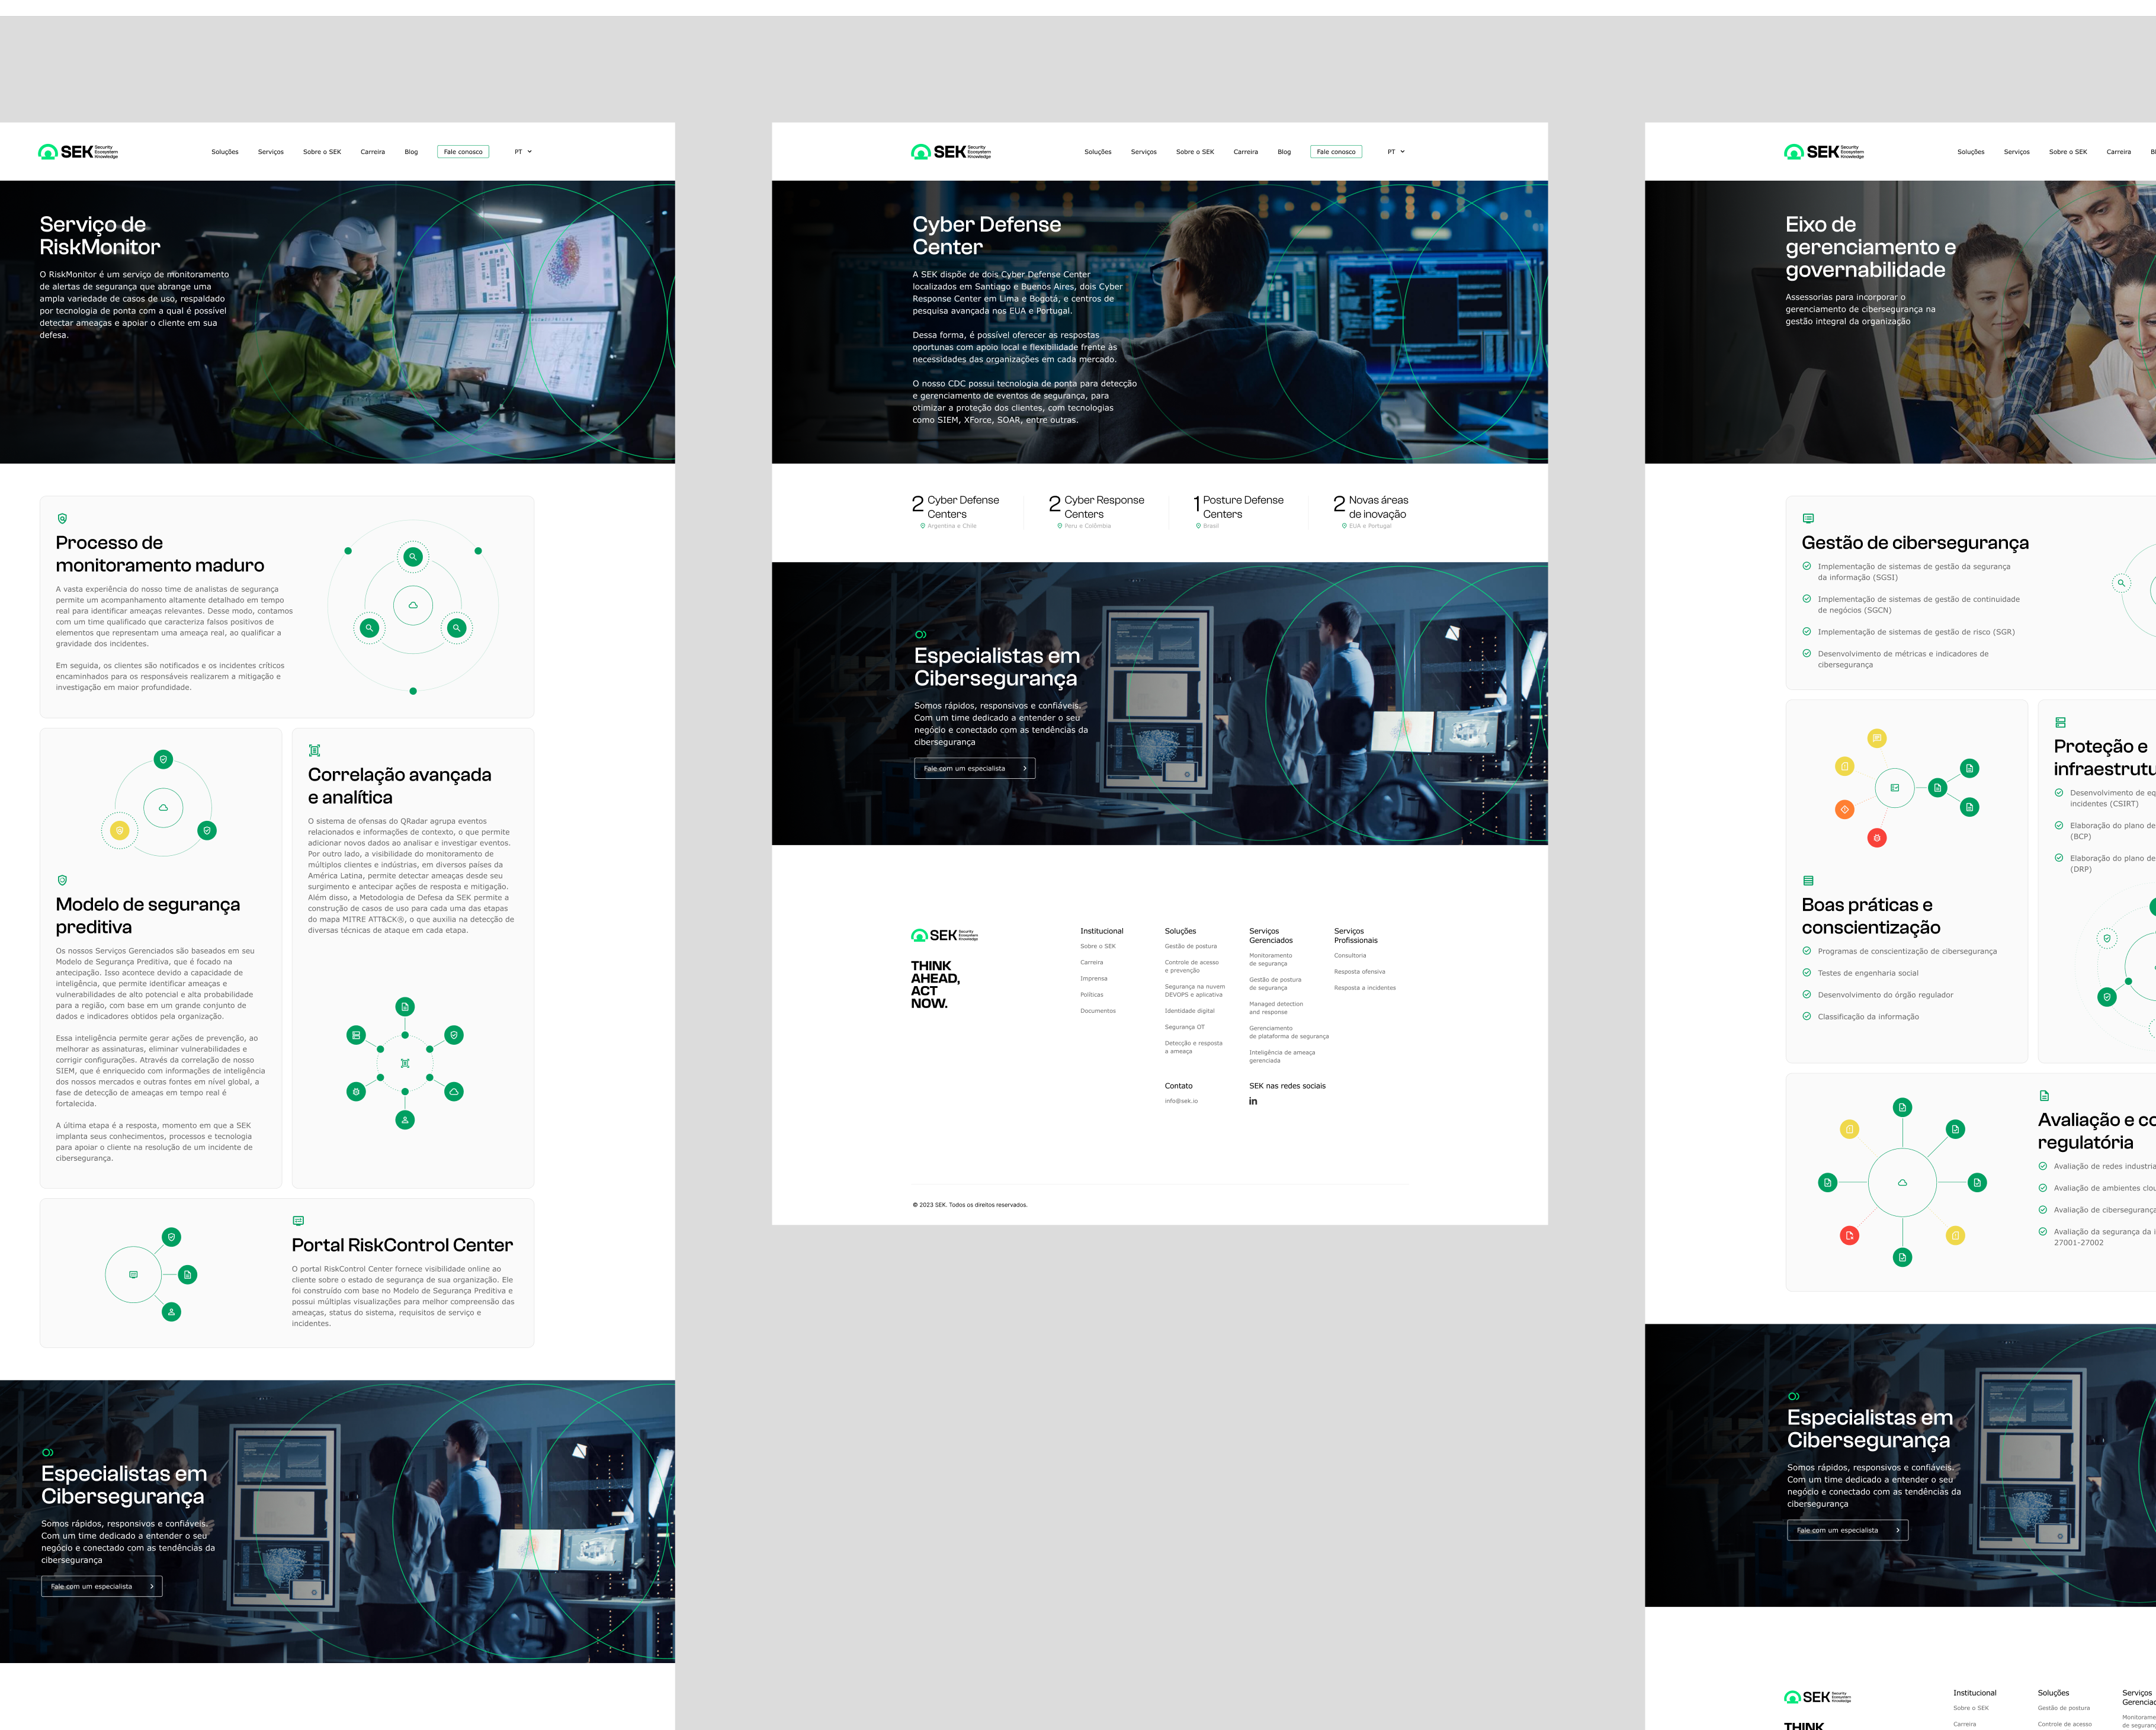2156x1730 pixels.
Task: Click orange node in Boas práticas diagram
Action: [x=1844, y=809]
